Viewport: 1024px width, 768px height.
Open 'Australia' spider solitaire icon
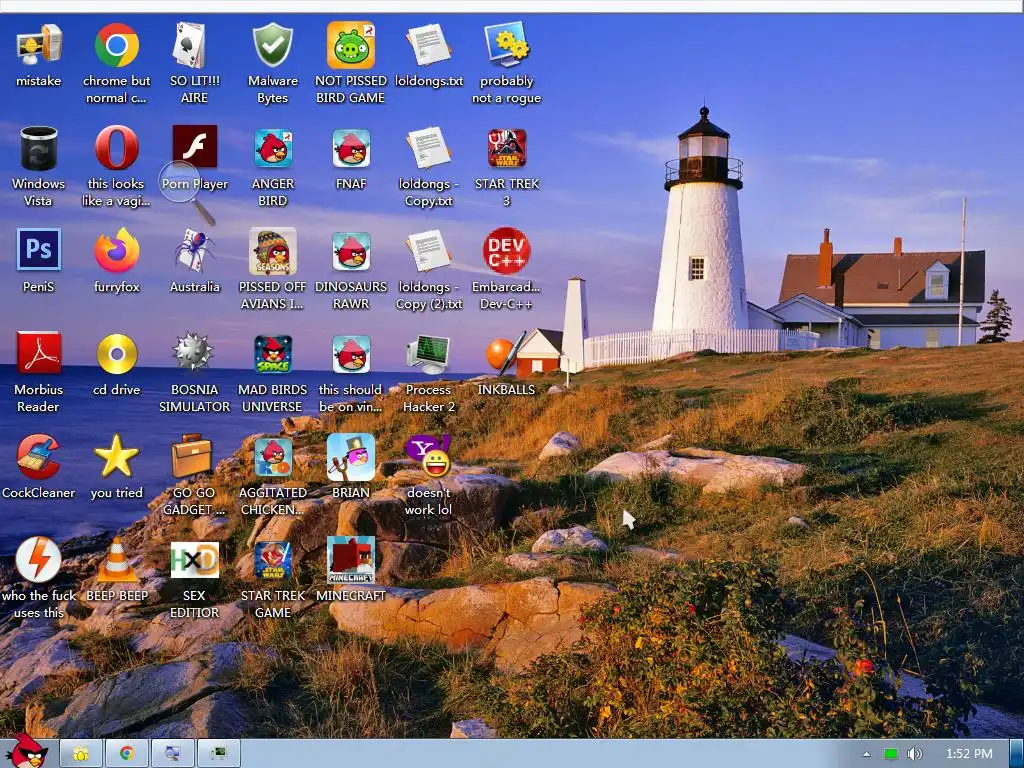[194, 250]
